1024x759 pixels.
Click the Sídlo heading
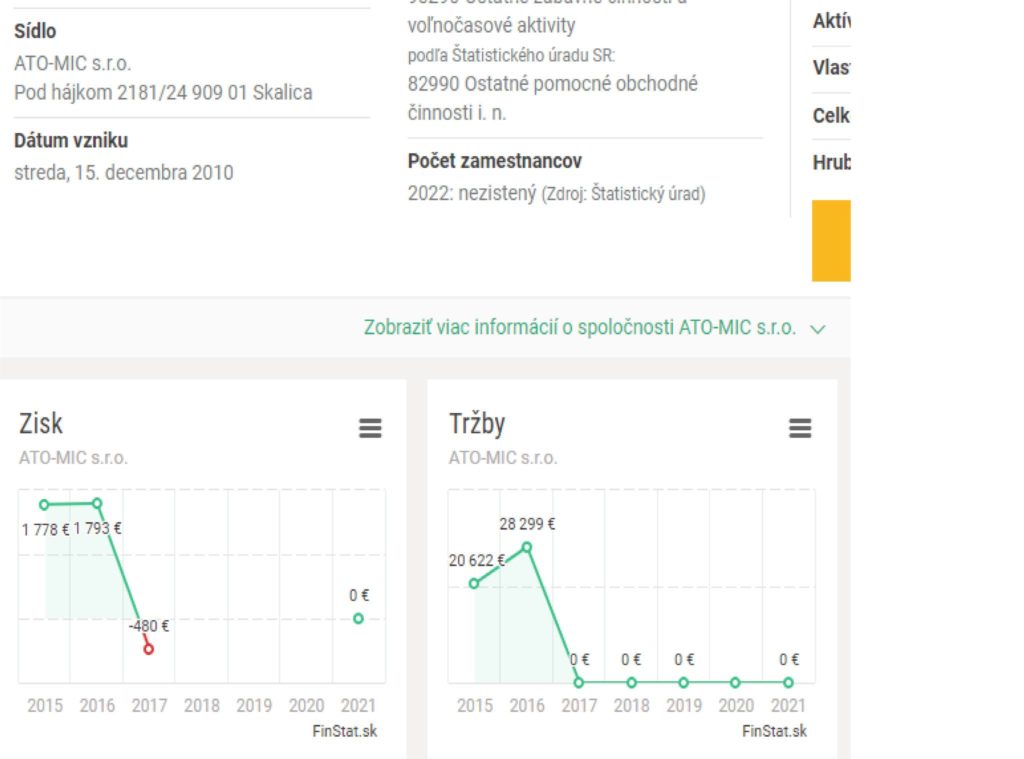(x=35, y=31)
